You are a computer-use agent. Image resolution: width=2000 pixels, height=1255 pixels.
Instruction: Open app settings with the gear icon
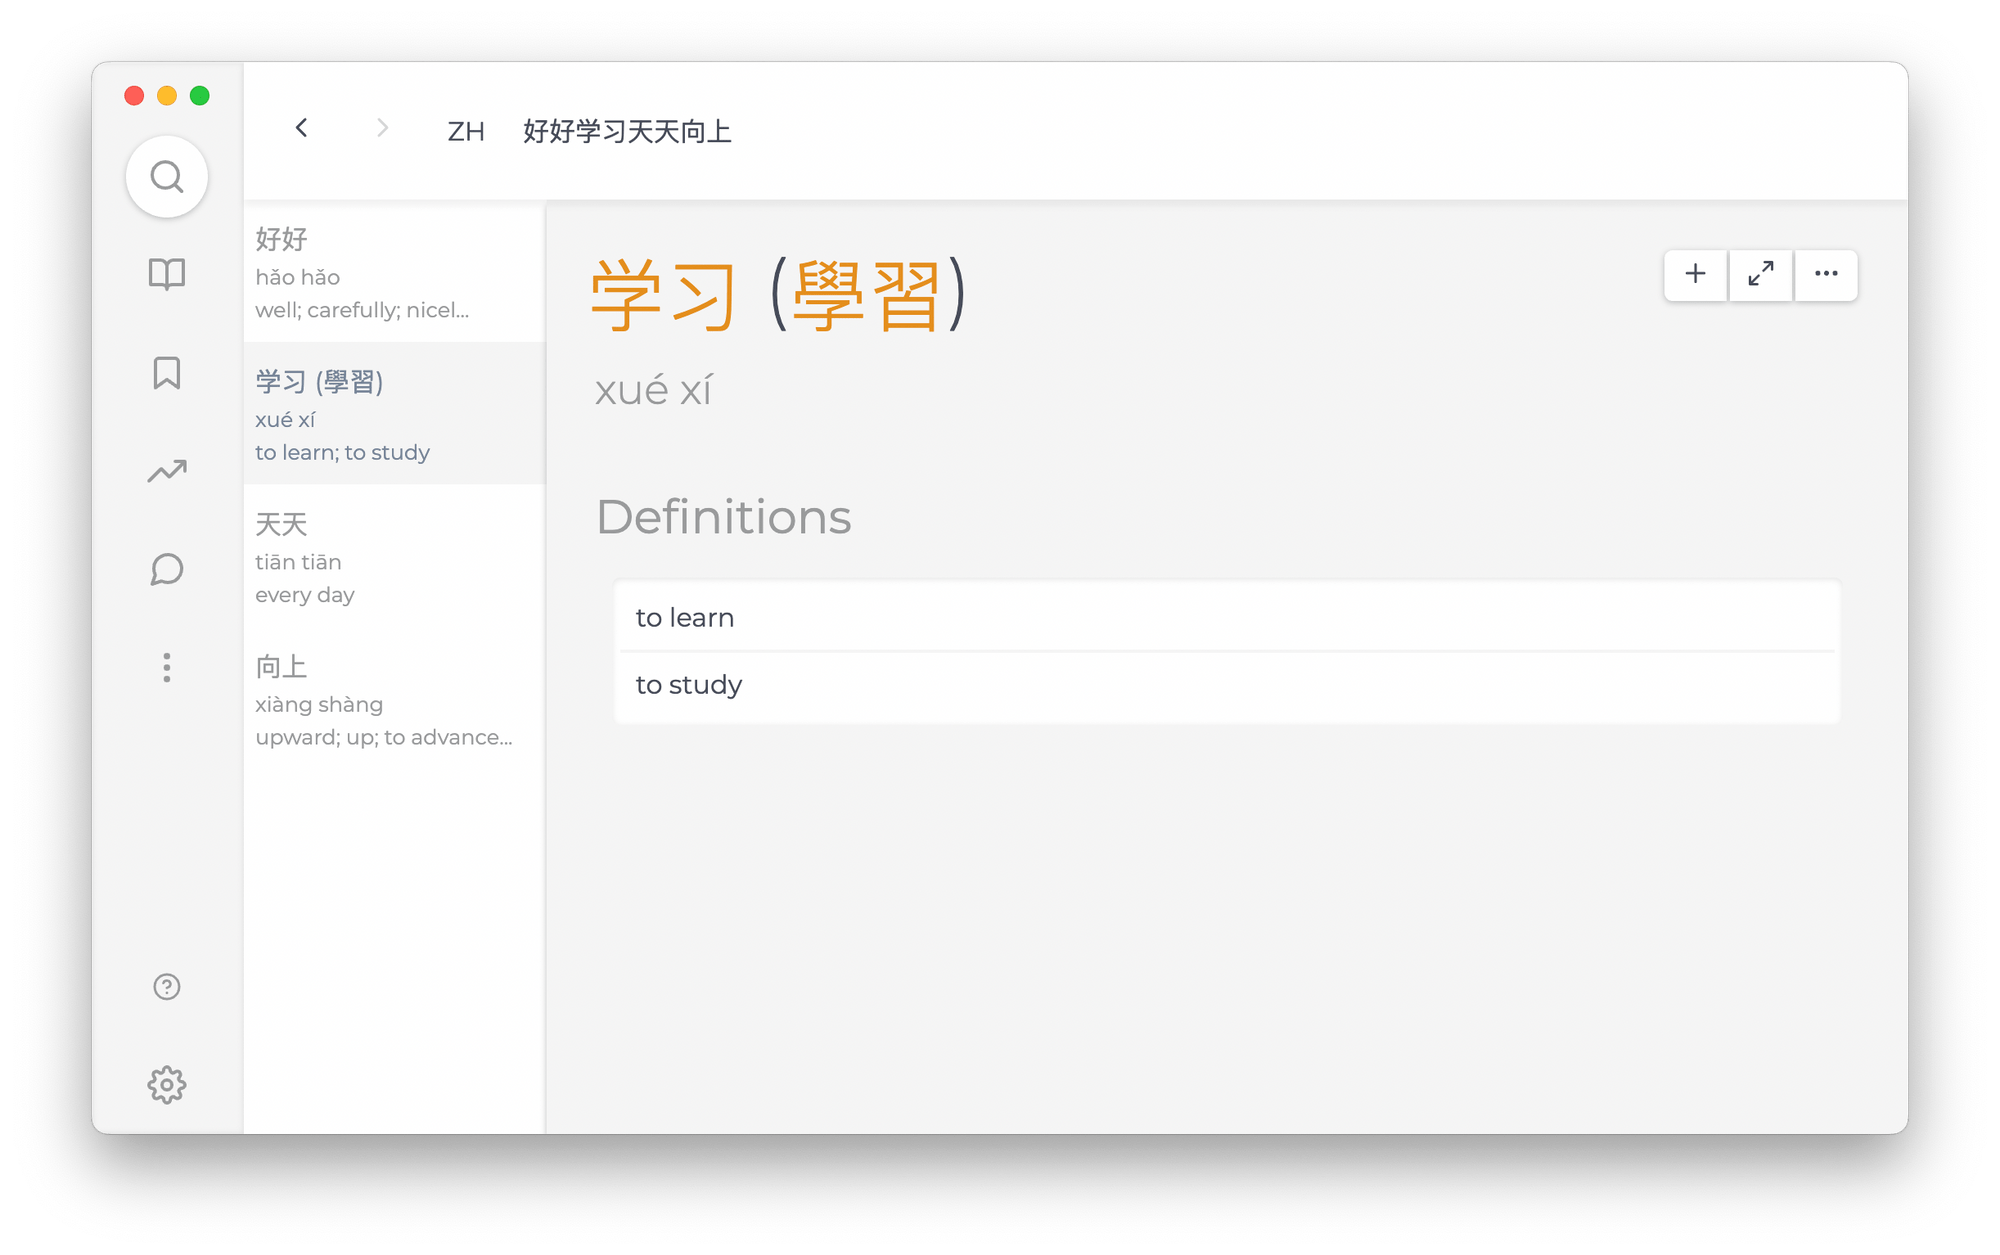166,1084
